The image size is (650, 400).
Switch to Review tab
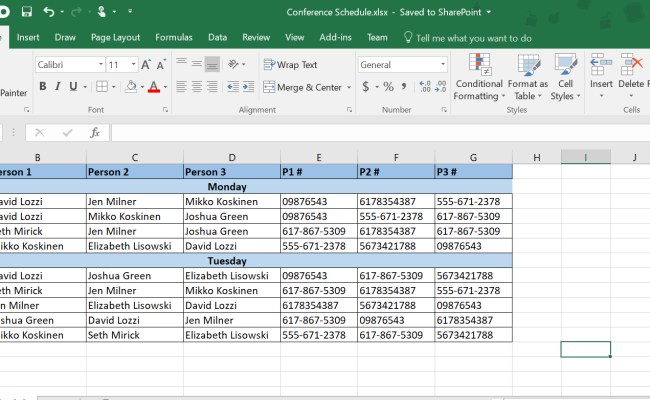coord(256,37)
